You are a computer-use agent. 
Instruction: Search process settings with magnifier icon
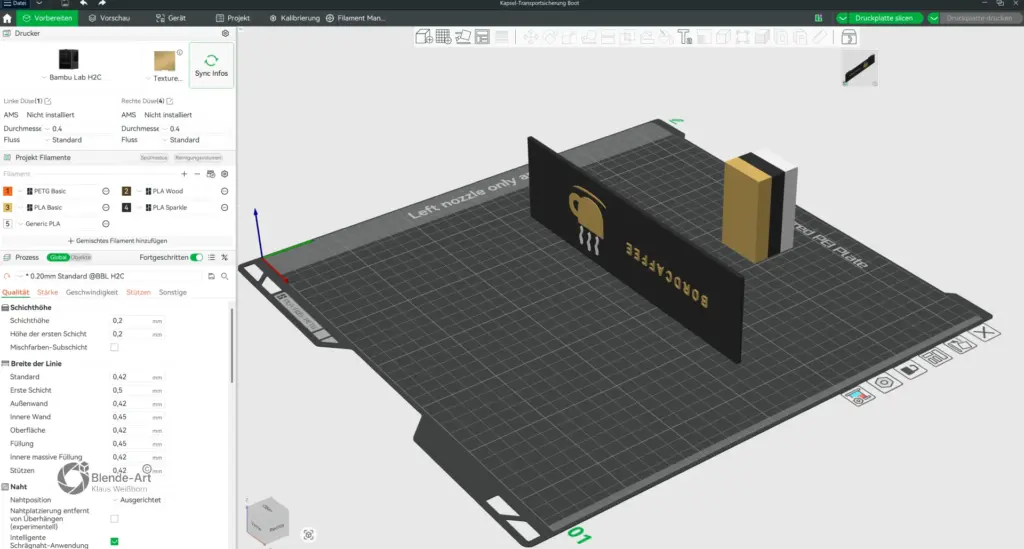pyautogui.click(x=225, y=276)
